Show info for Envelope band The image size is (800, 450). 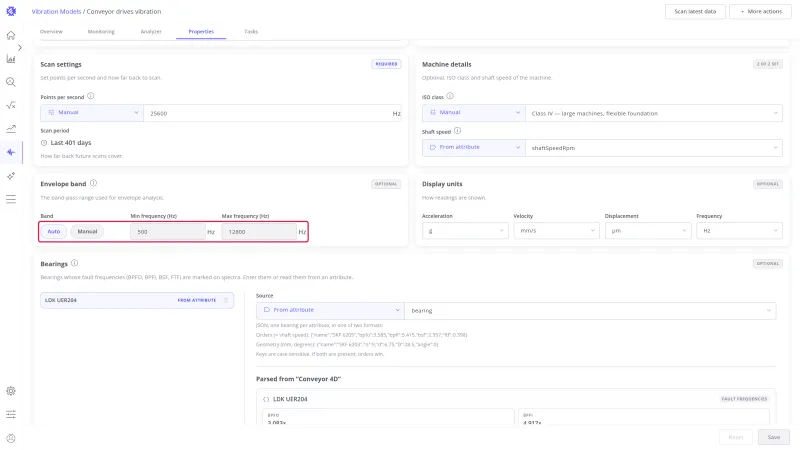pos(93,183)
